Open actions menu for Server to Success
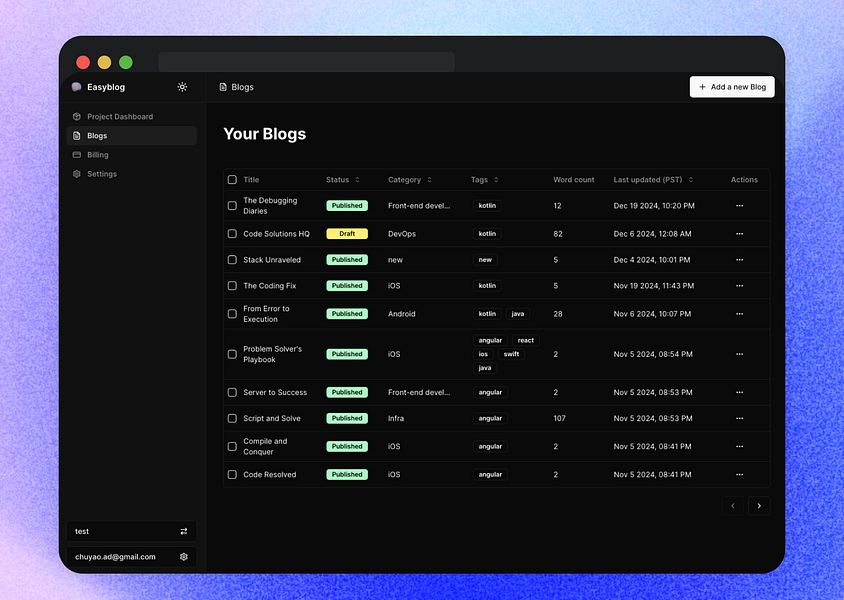Viewport: 844px width, 600px height. 740,392
